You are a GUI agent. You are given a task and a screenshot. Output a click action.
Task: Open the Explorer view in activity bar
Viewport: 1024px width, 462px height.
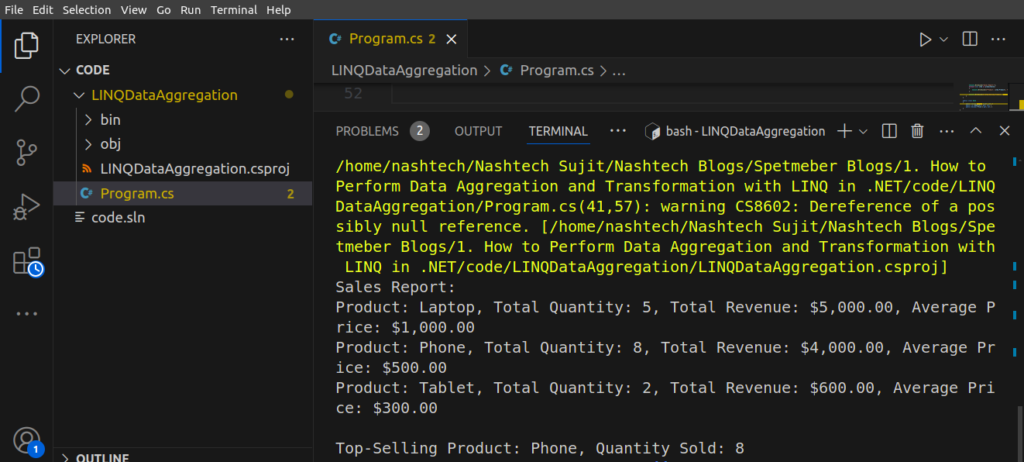(27, 45)
